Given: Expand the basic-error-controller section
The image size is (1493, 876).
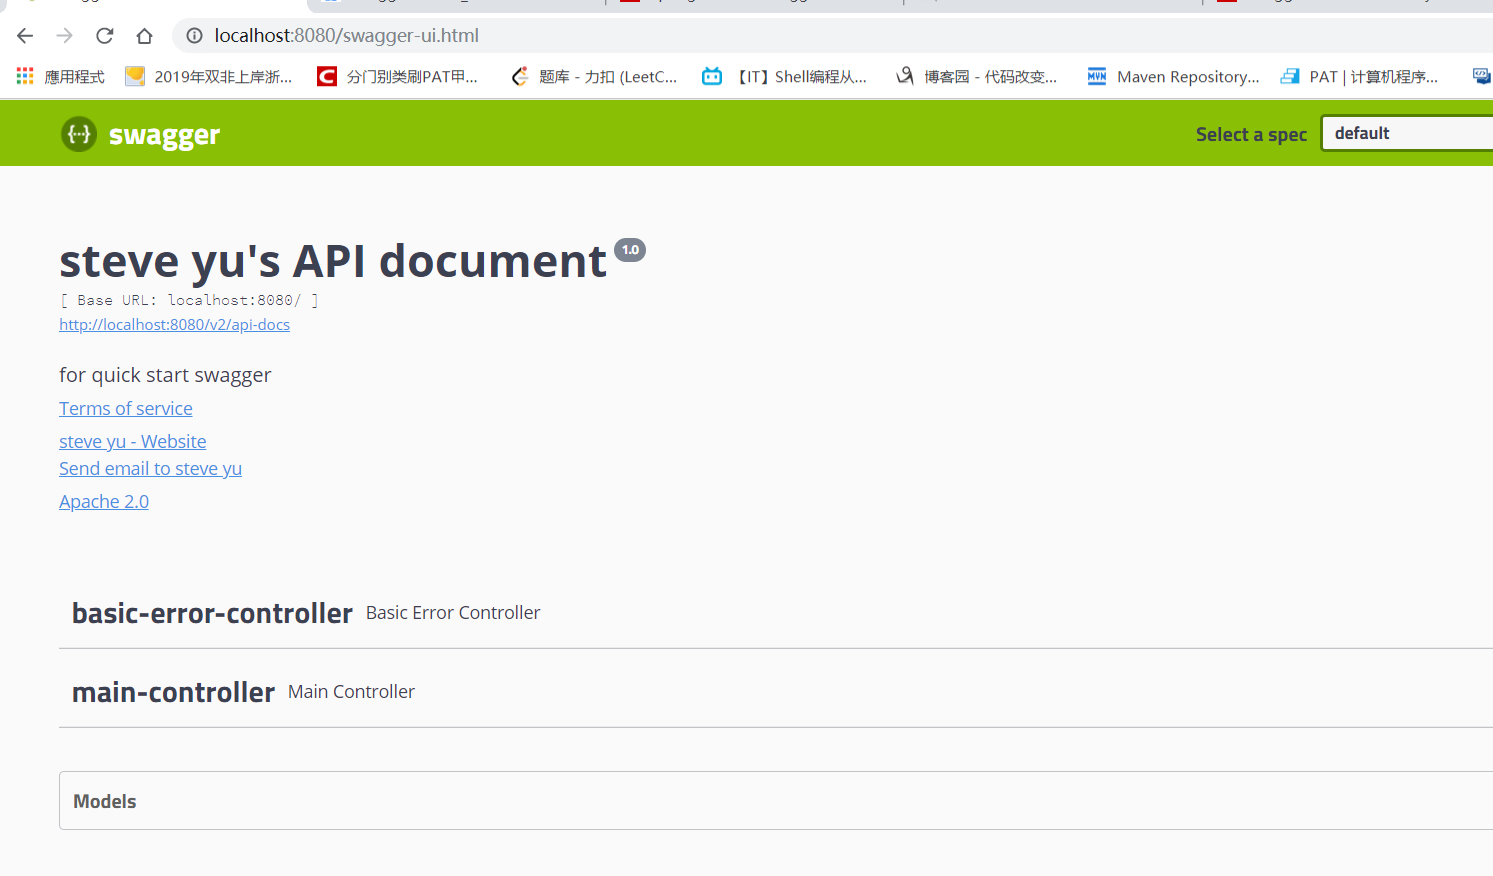Looking at the screenshot, I should 212,613.
